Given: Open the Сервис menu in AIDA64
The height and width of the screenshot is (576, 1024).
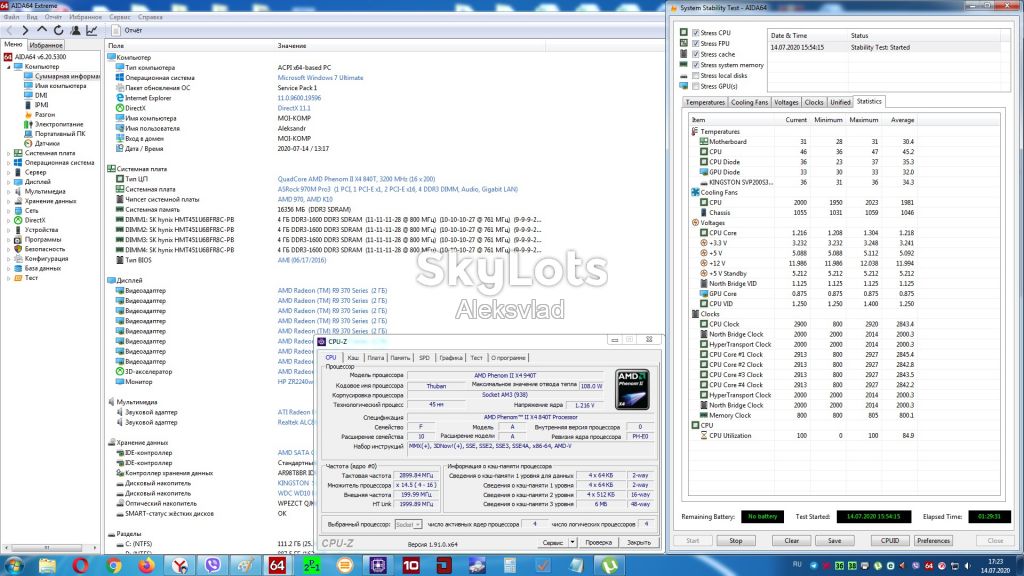Looking at the screenshot, I should pos(120,17).
